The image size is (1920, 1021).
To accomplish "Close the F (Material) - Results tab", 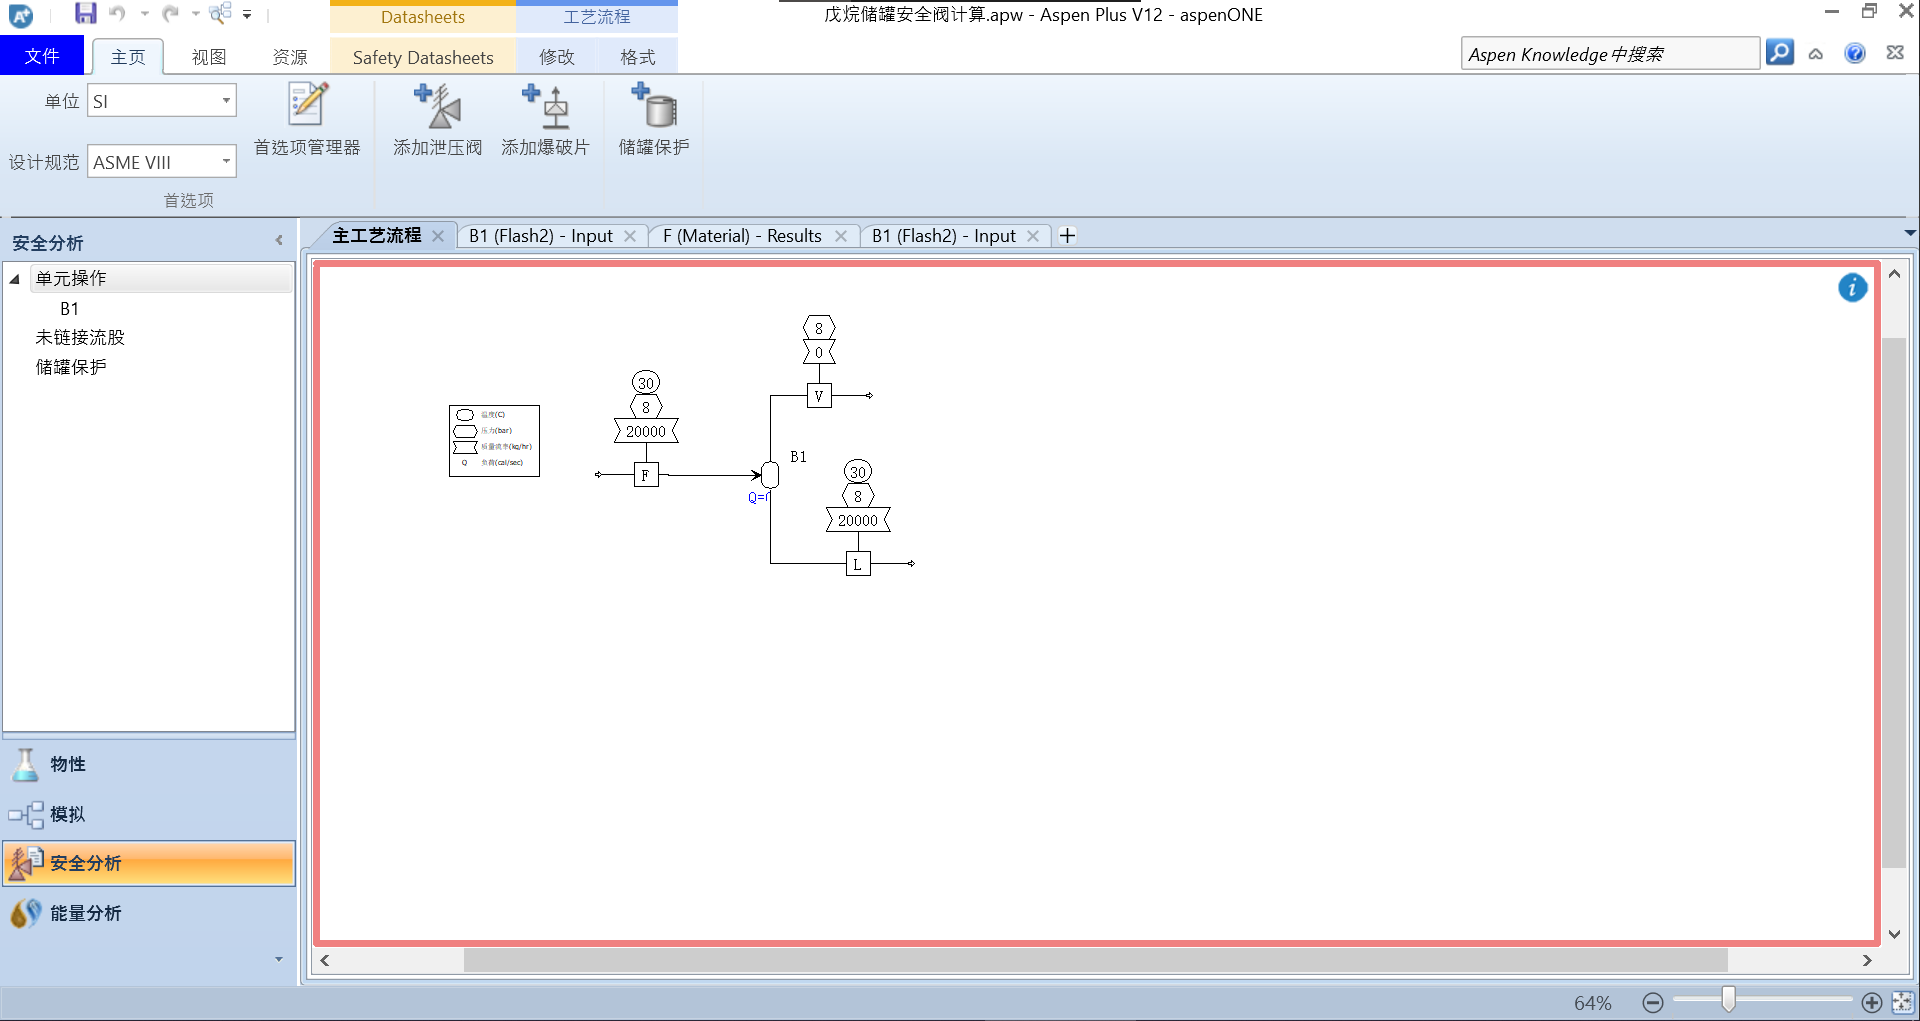I will click(841, 236).
